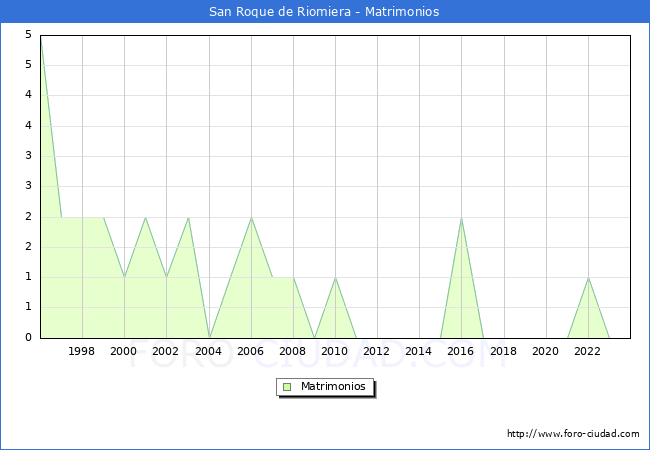650x450 pixels.
Task: Select the 2006 year label
Action: click(251, 351)
